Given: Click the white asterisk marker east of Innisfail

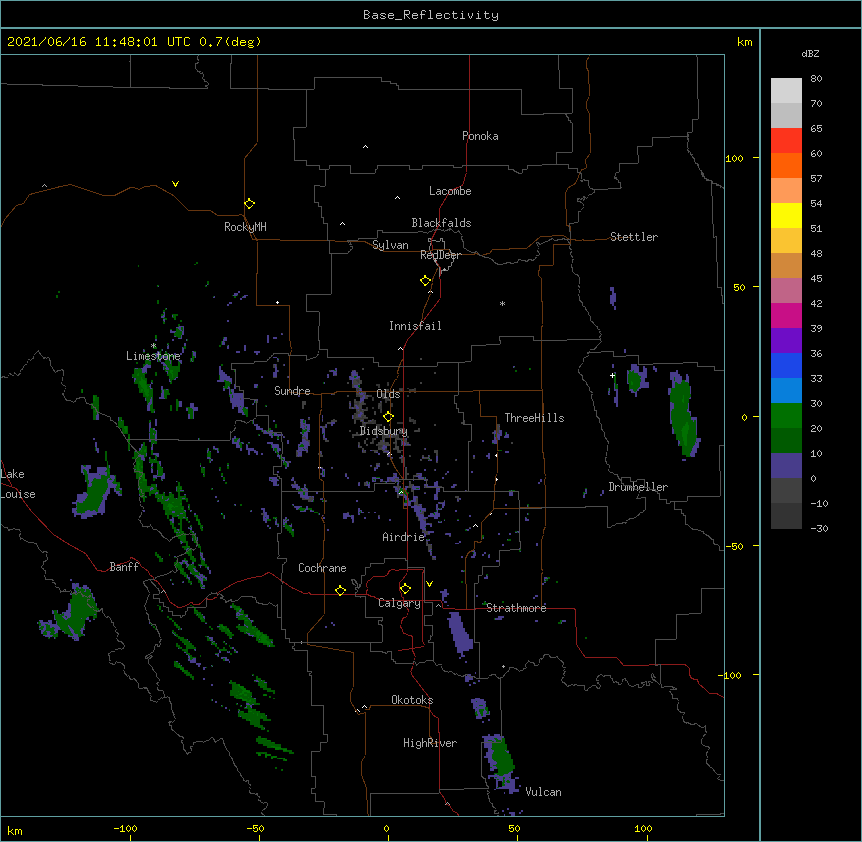Looking at the screenshot, I should pos(502,303).
